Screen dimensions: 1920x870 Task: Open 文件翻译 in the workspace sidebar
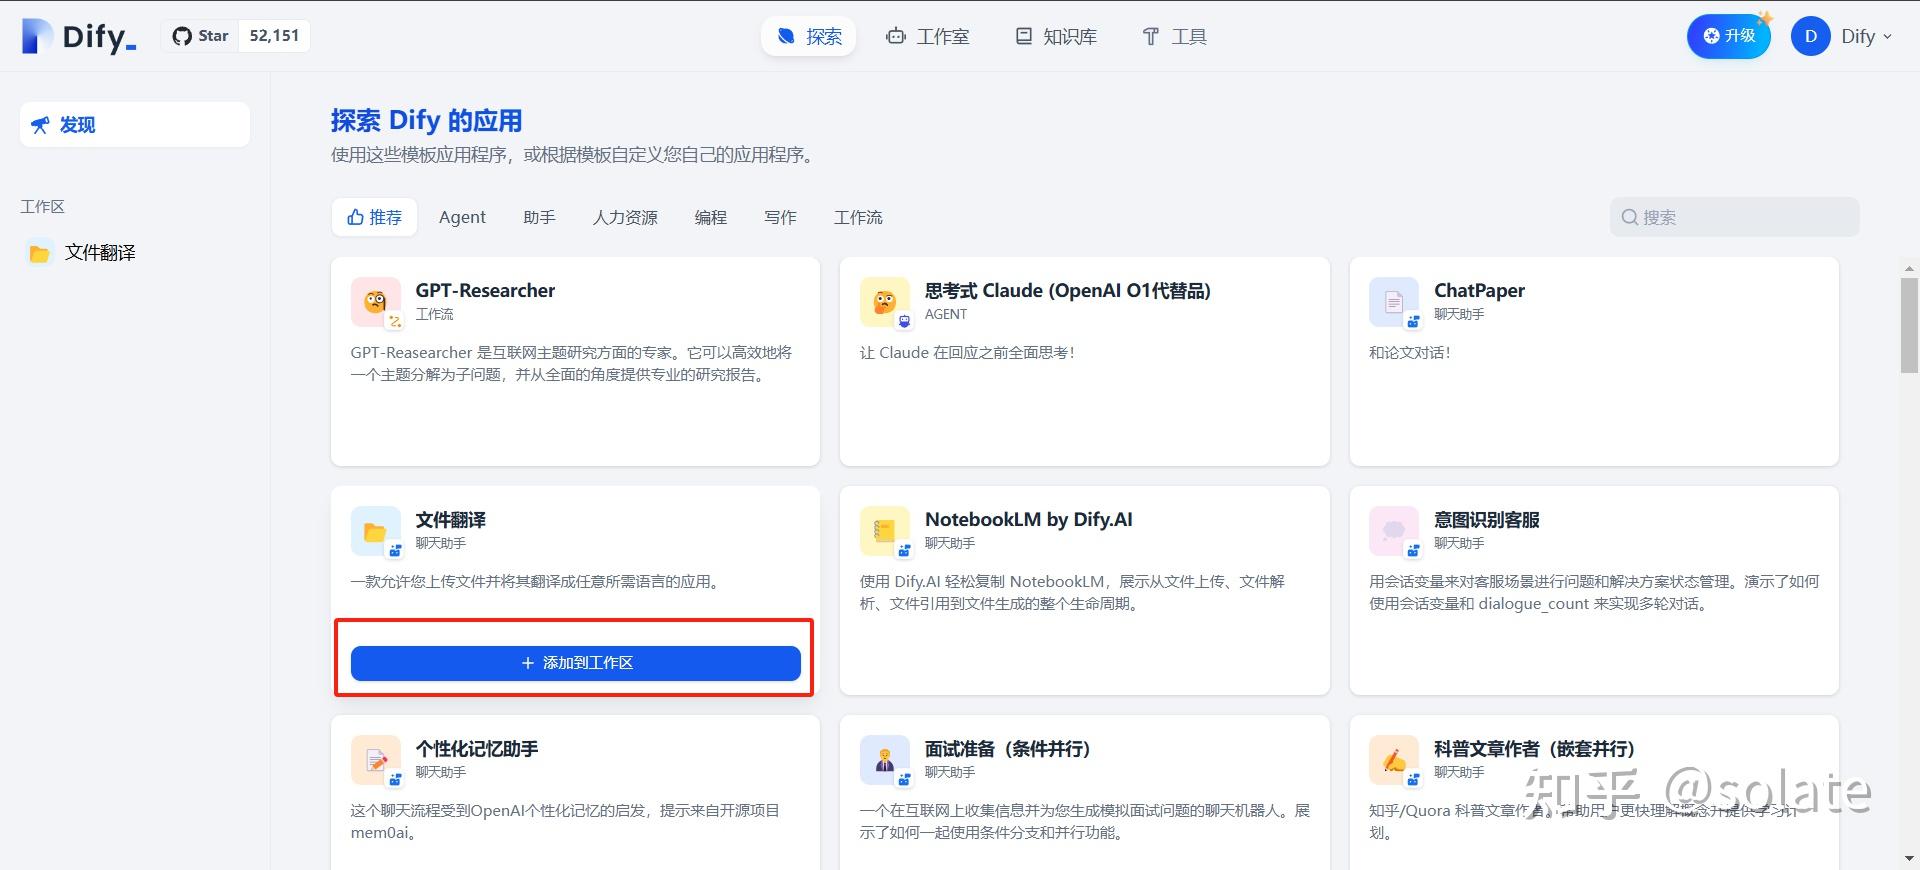(100, 253)
